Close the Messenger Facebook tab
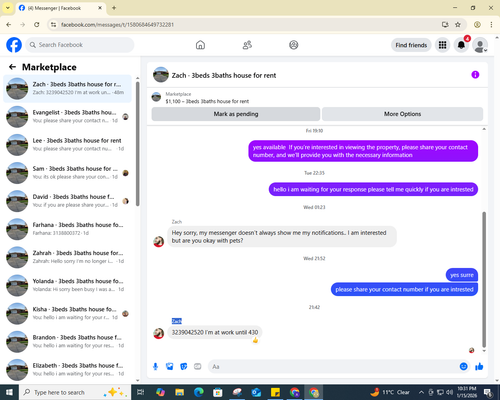 tap(100, 8)
